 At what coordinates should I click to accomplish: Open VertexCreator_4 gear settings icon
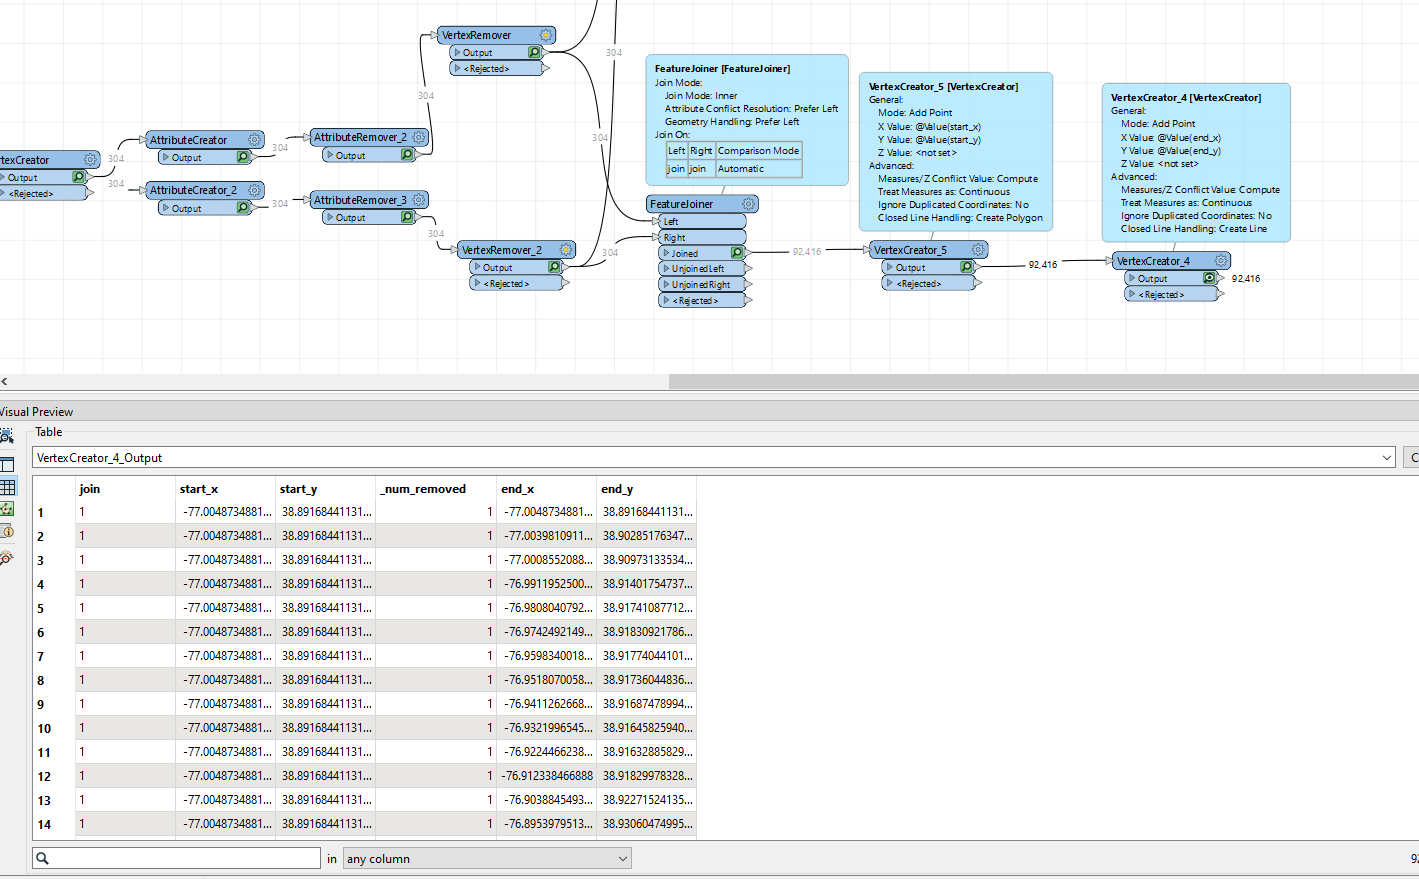coord(1221,261)
